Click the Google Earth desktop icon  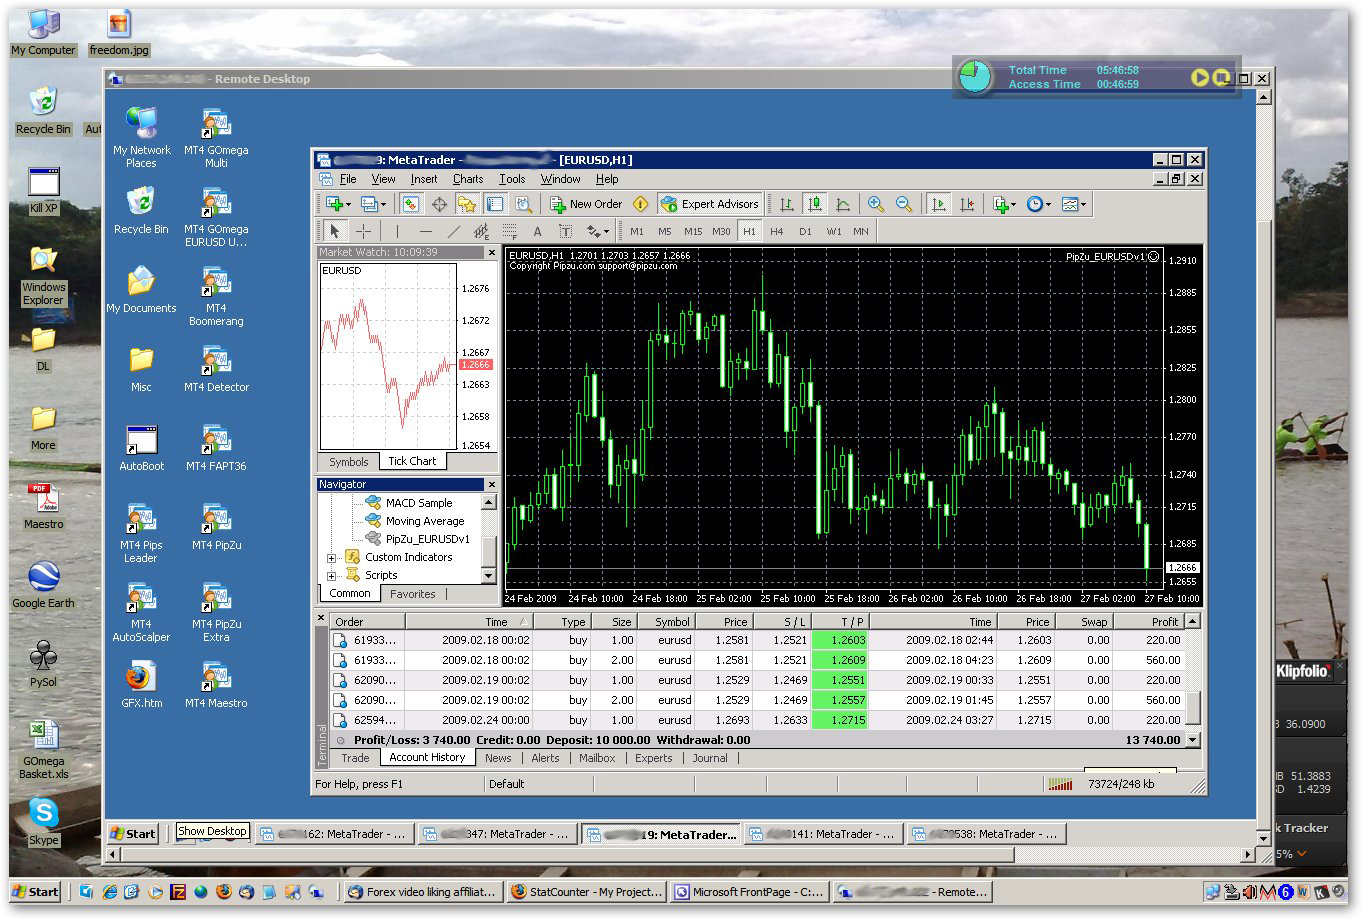click(43, 585)
